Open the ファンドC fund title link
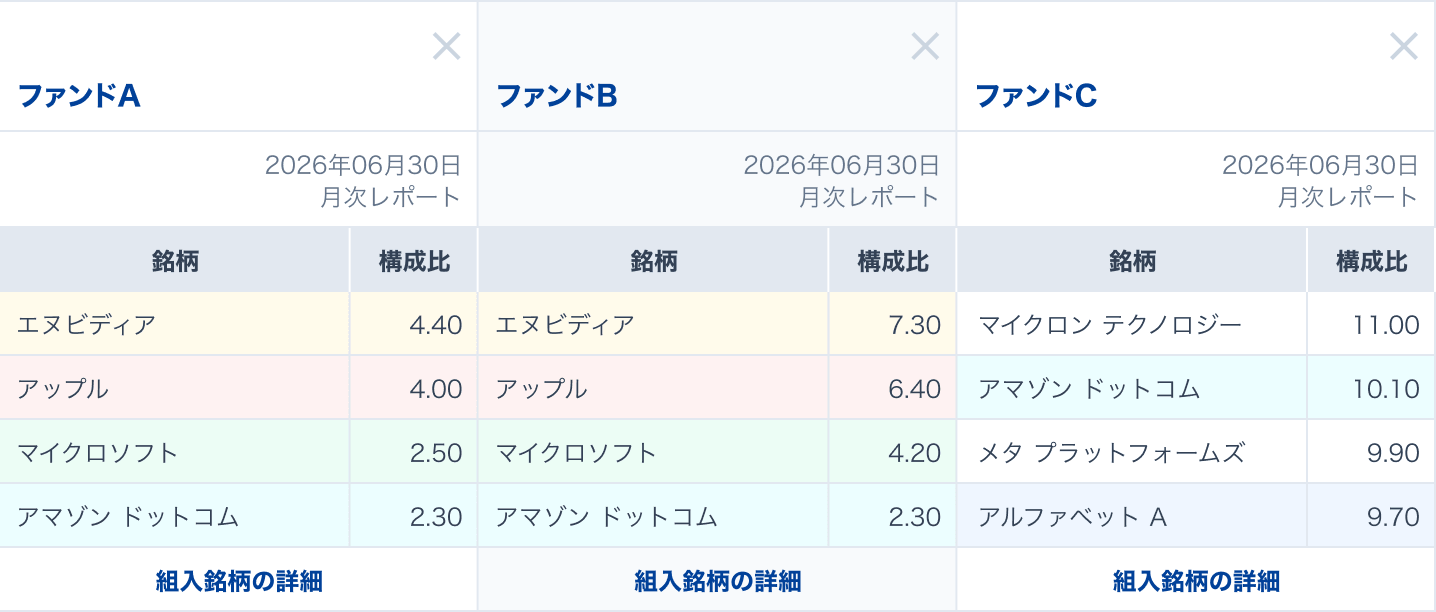1436x612 pixels. tap(1036, 96)
